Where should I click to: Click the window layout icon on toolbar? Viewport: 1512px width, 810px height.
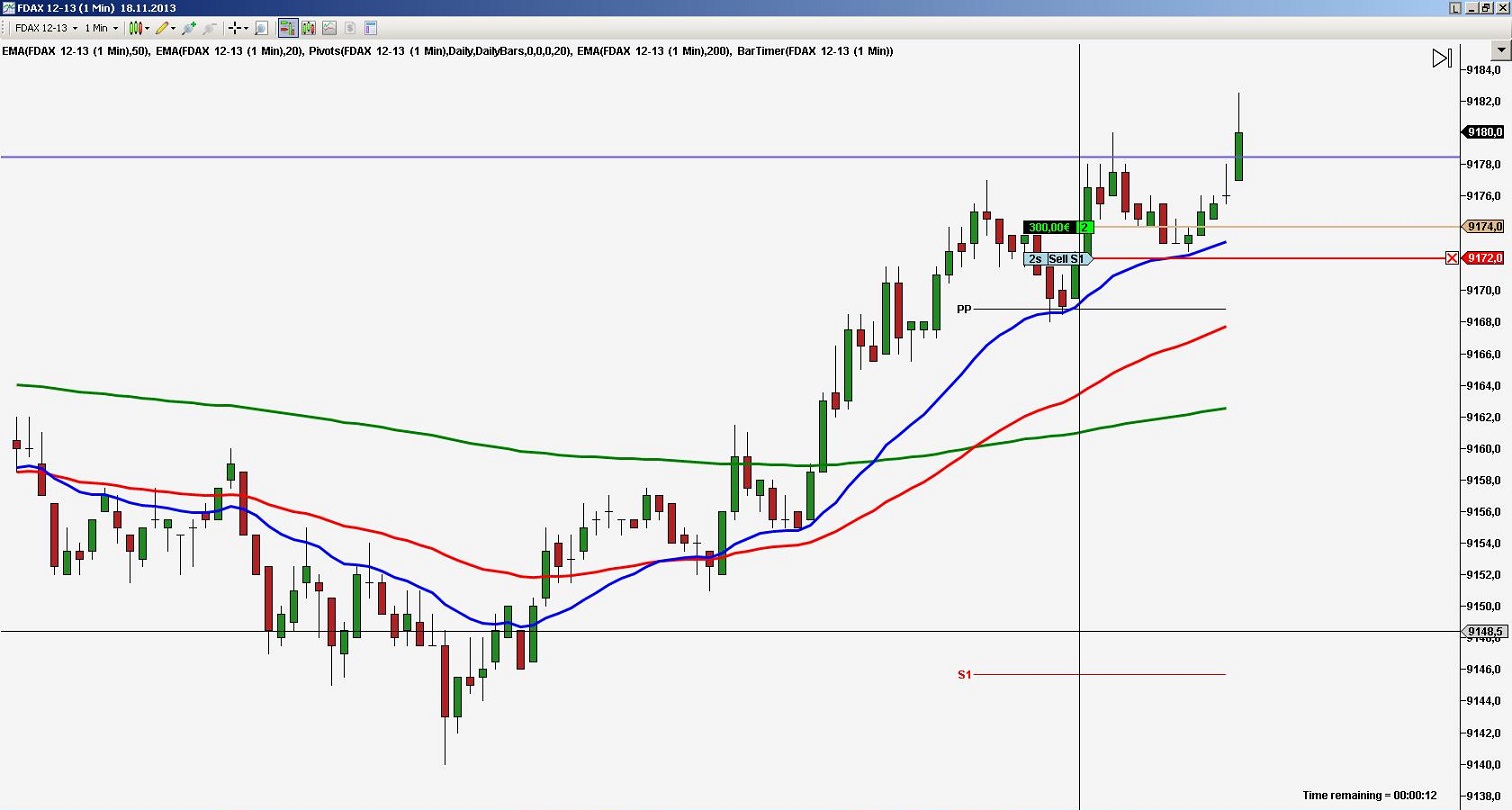coord(372,28)
